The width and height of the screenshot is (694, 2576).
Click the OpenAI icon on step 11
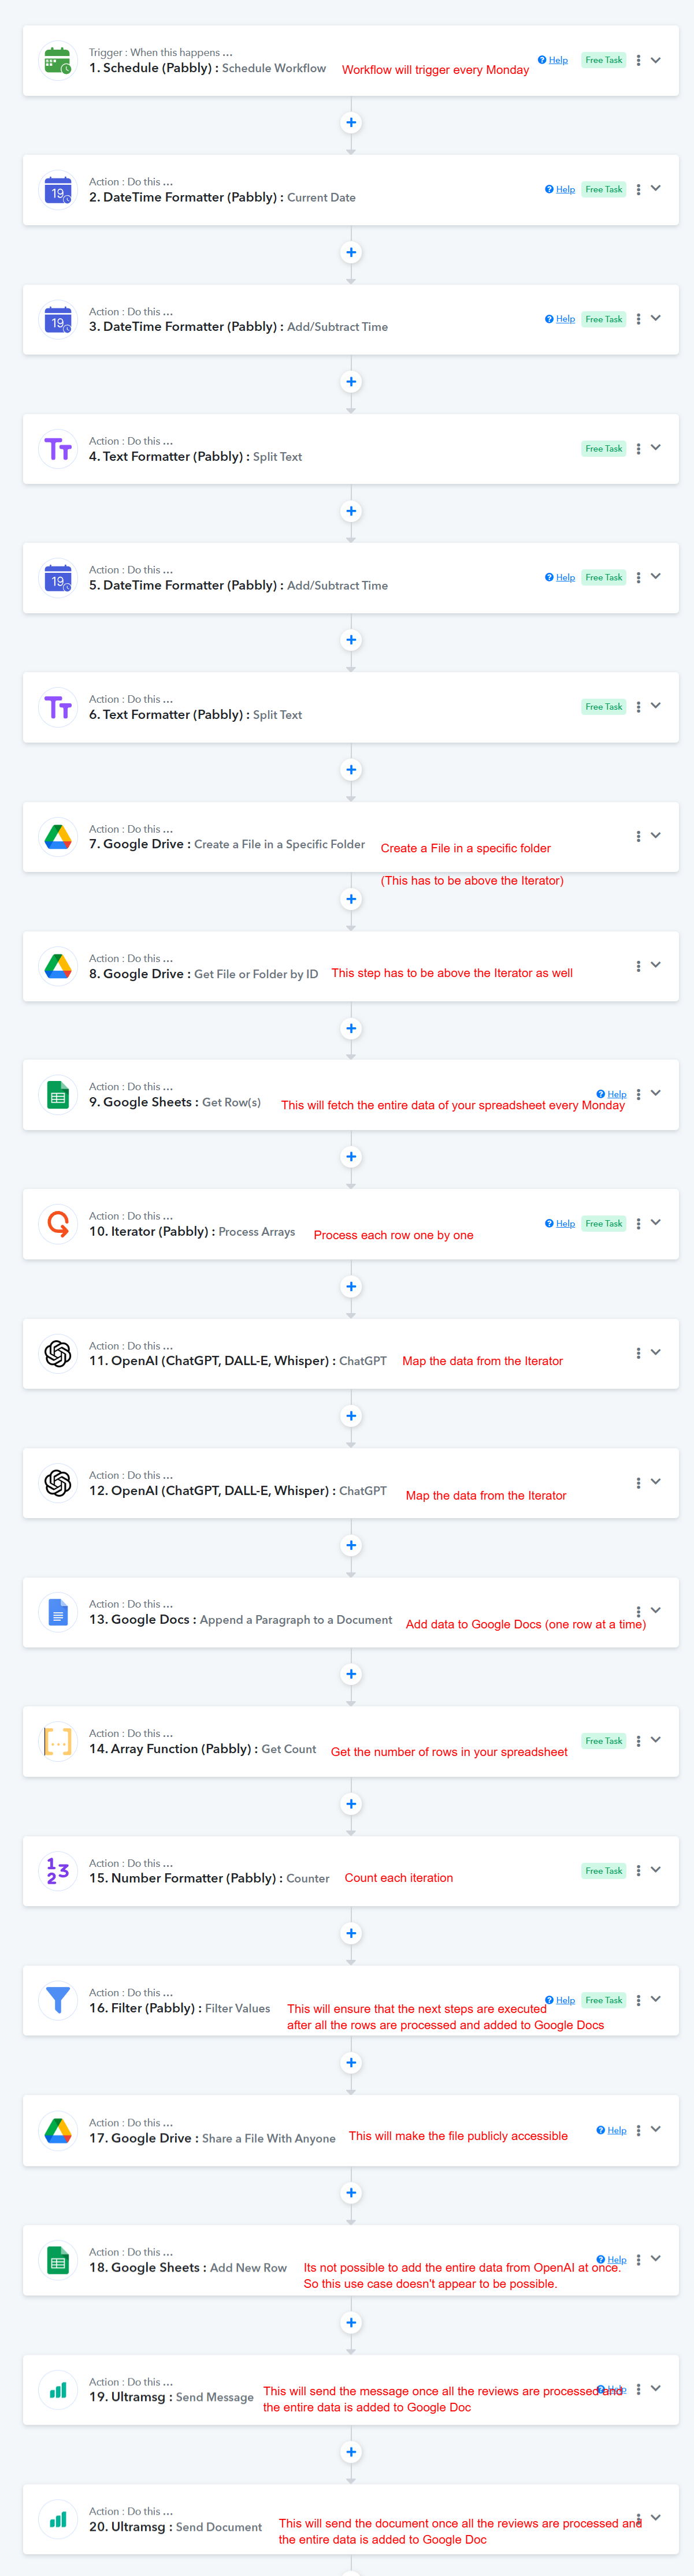coord(58,1354)
